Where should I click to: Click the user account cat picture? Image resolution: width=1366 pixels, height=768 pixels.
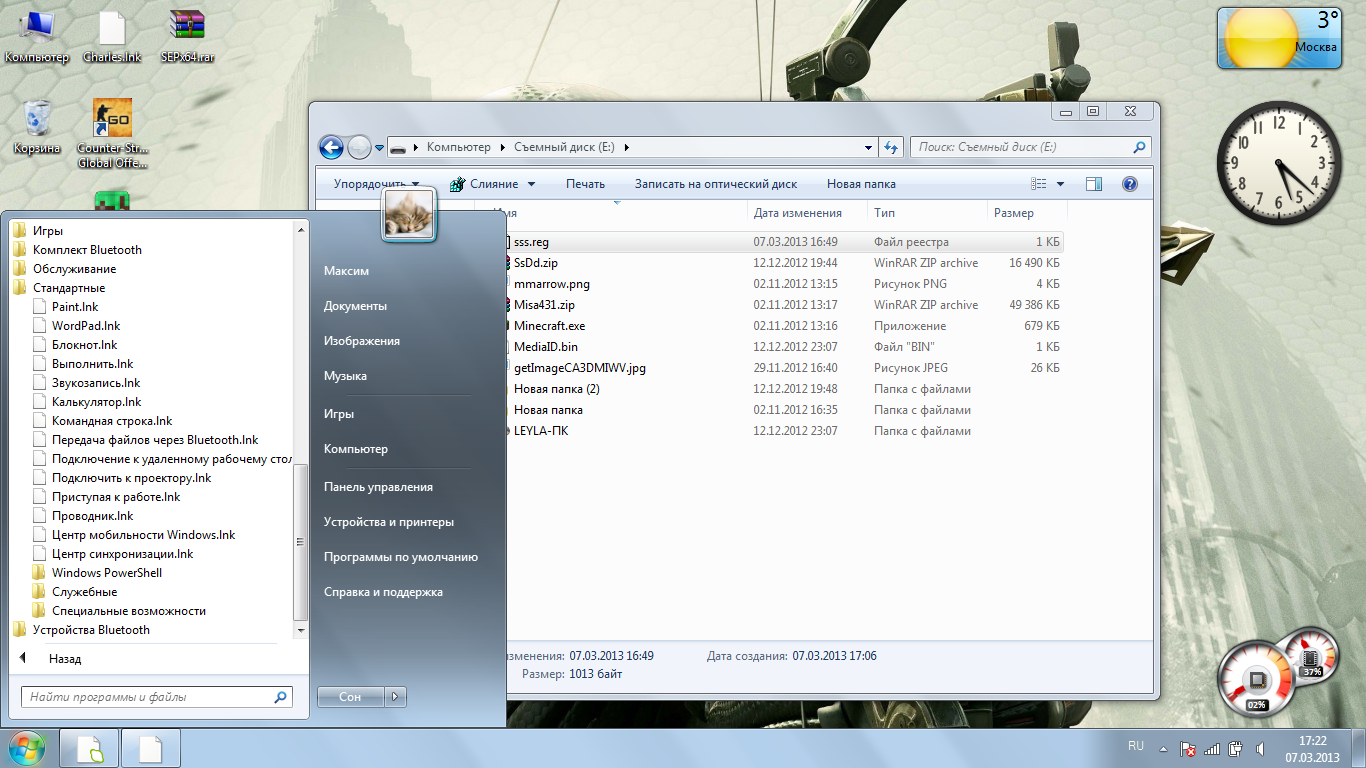coord(408,215)
